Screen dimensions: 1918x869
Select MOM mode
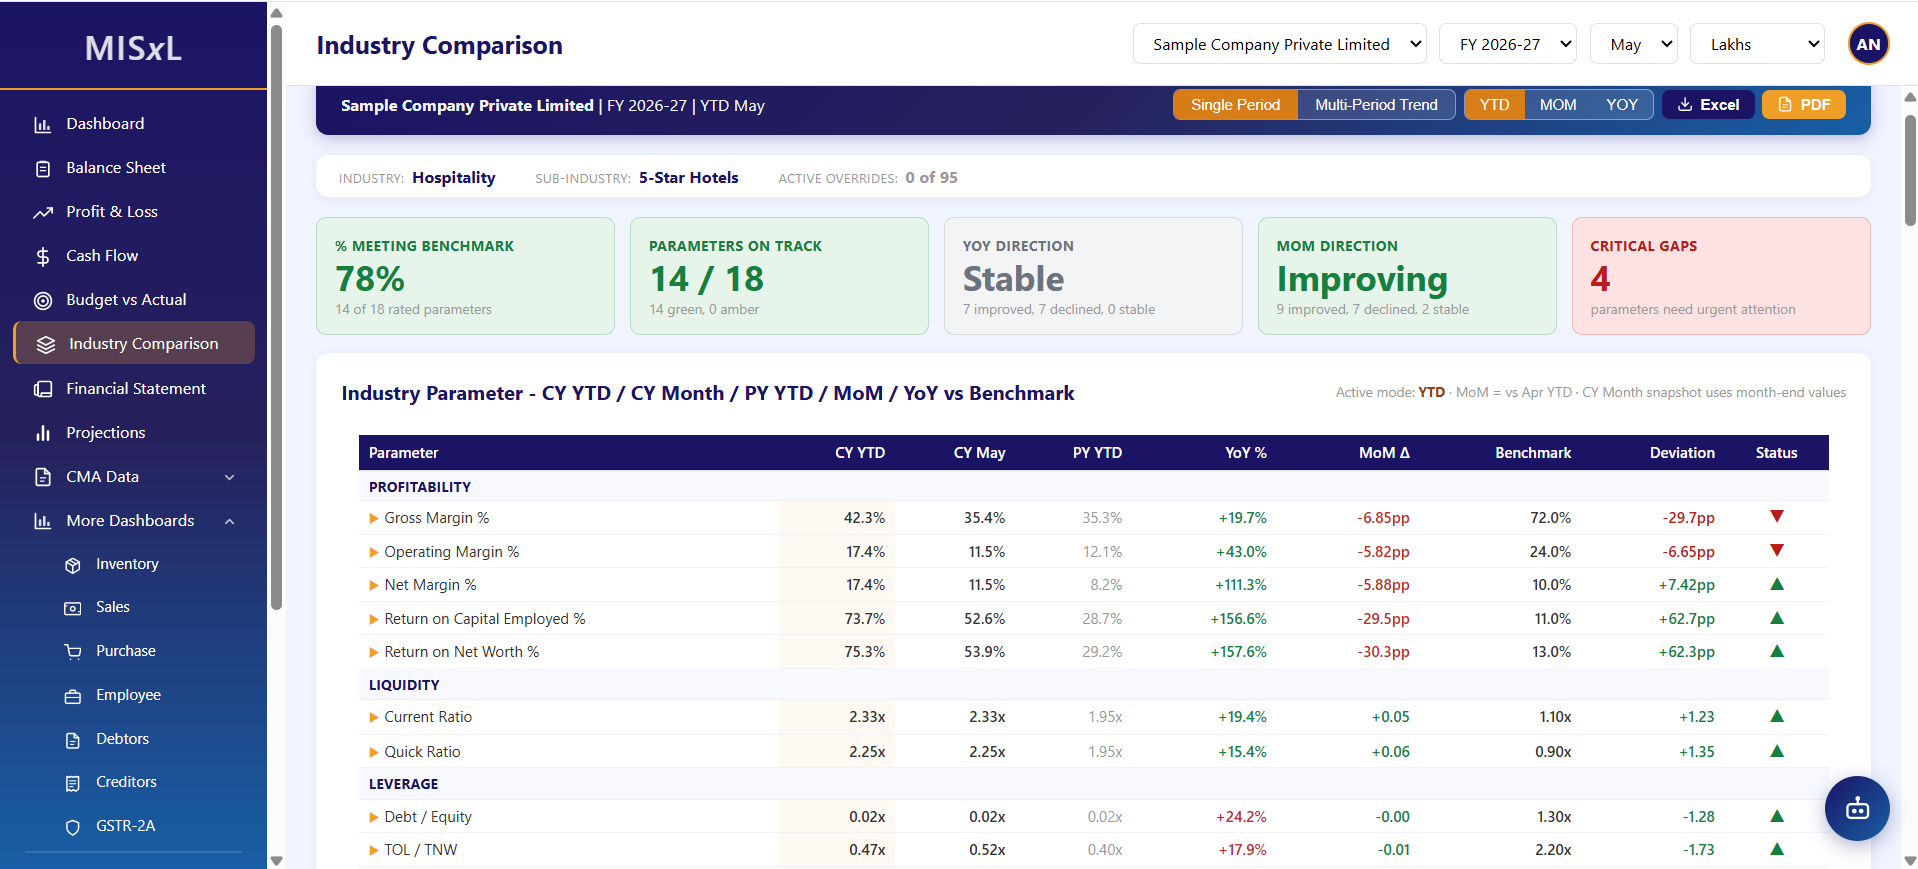1558,105
